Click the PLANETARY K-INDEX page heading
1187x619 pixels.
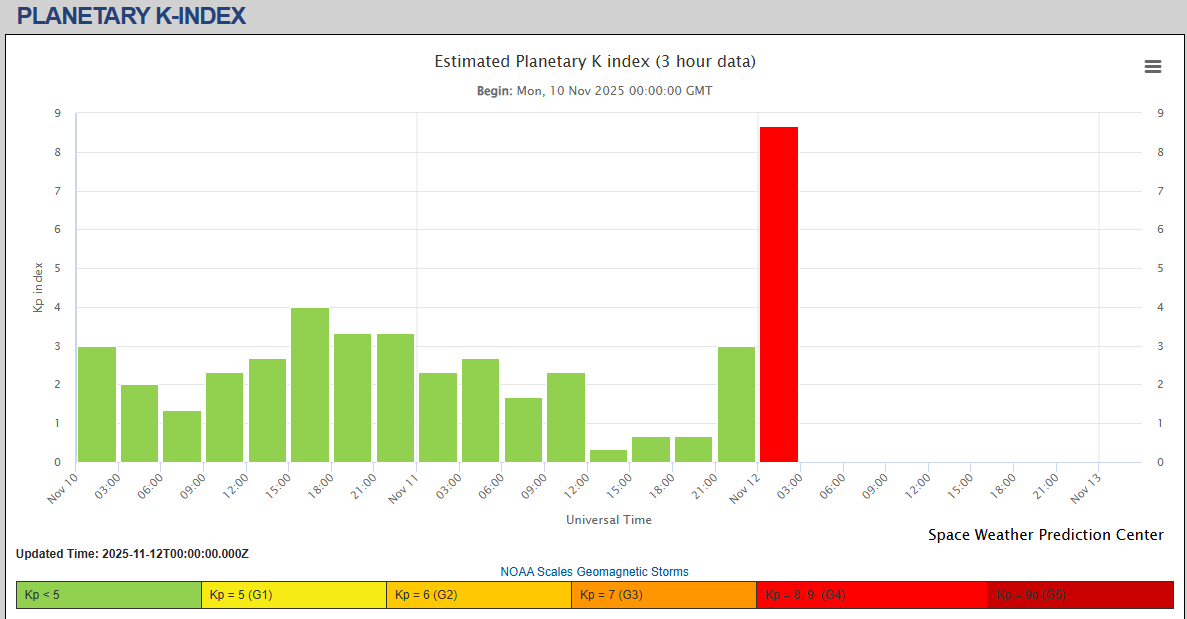131,16
